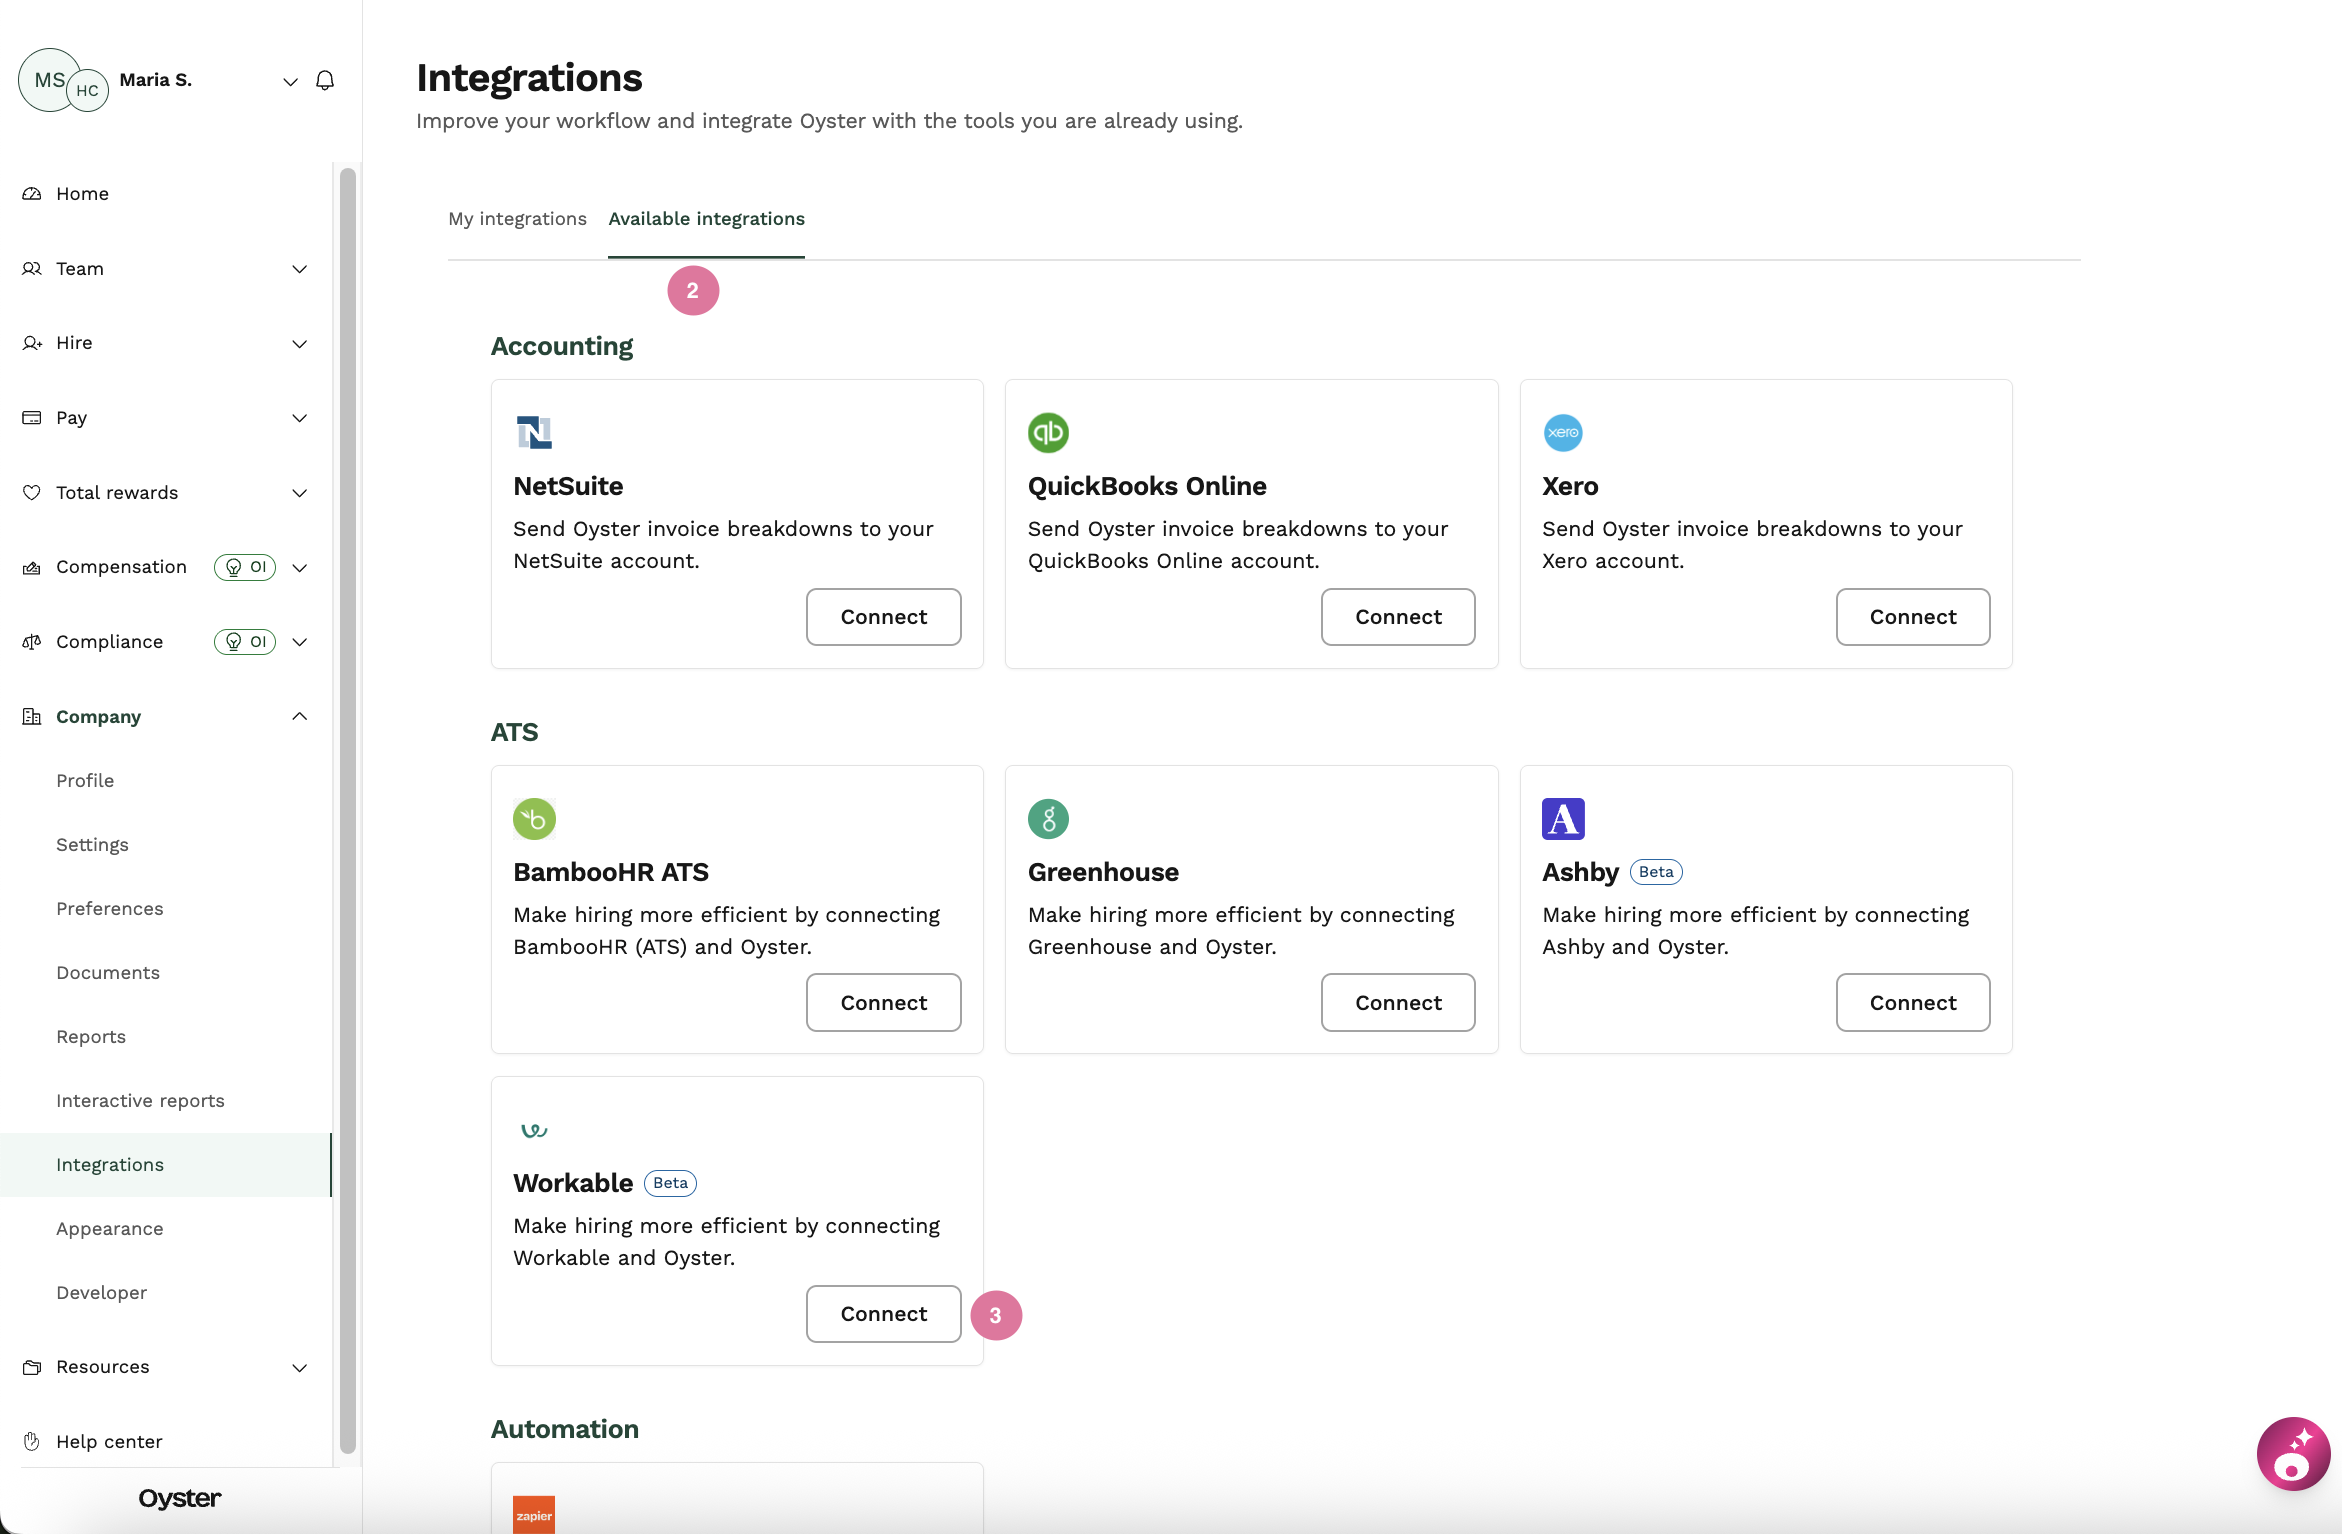The image size is (2342, 1534).
Task: Expand the Hire menu section
Action: tap(299, 344)
